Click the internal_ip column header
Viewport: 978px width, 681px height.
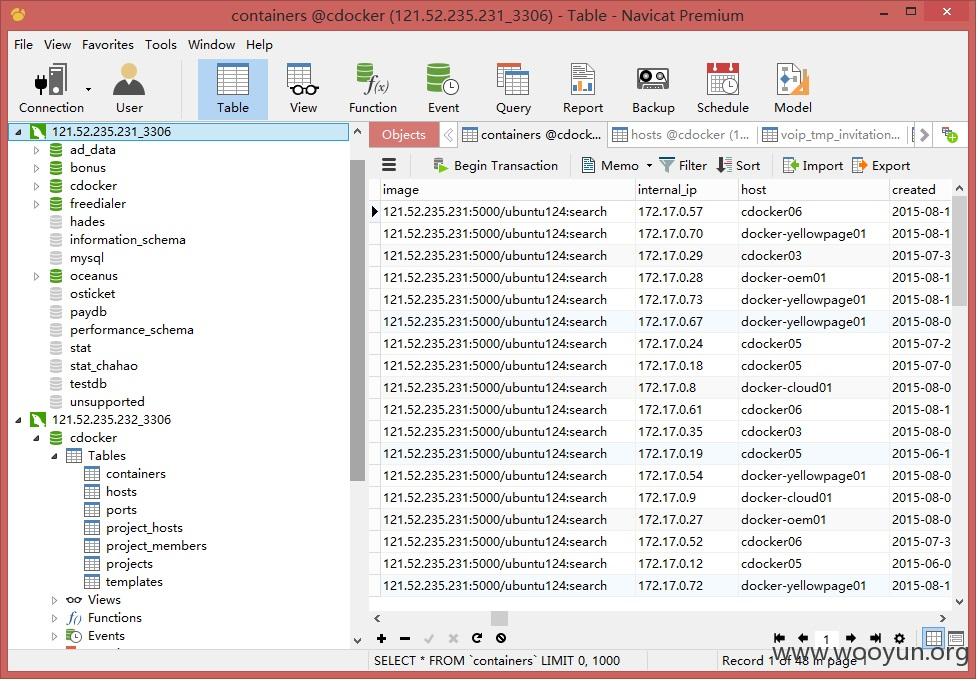pyautogui.click(x=685, y=190)
